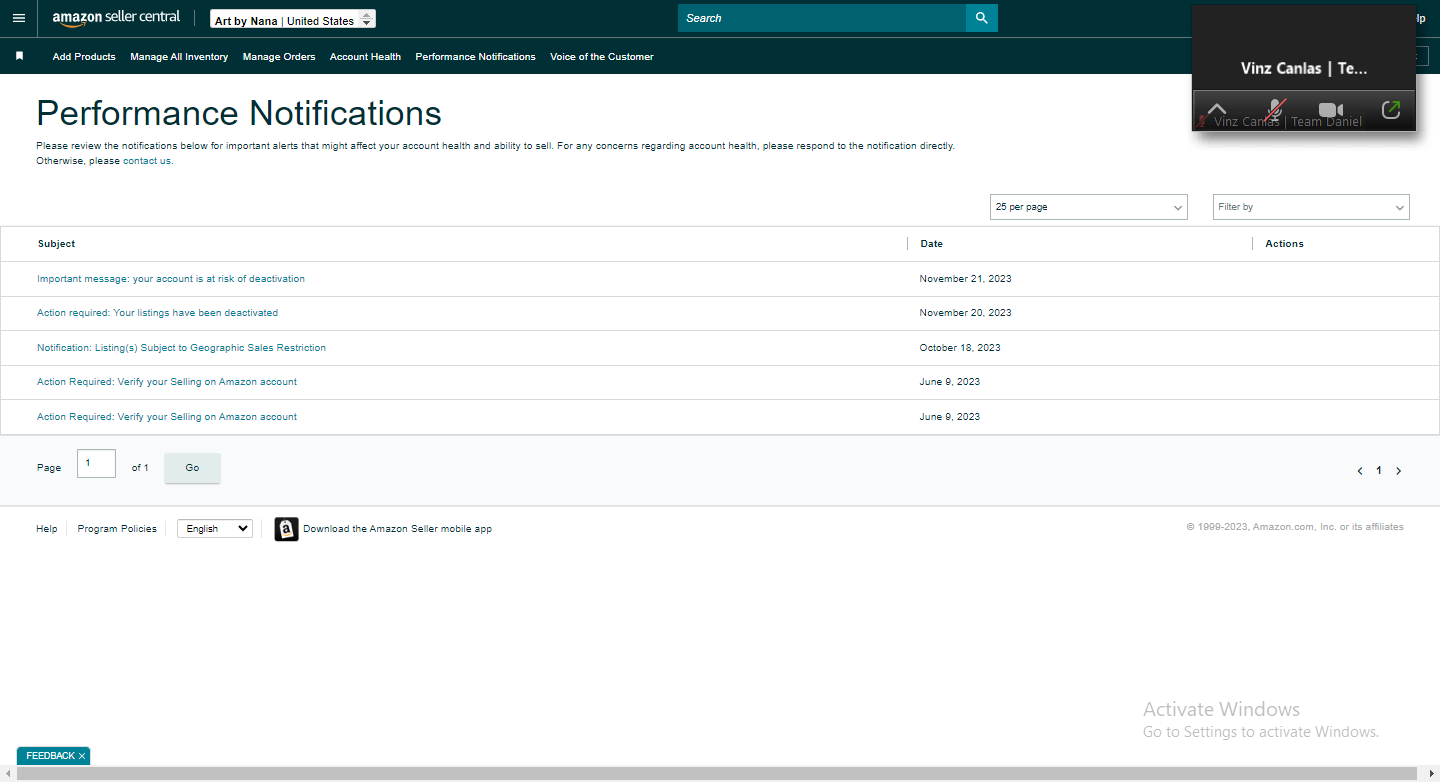
Task: Open the first Verify your Selling account notification
Action: [167, 382]
